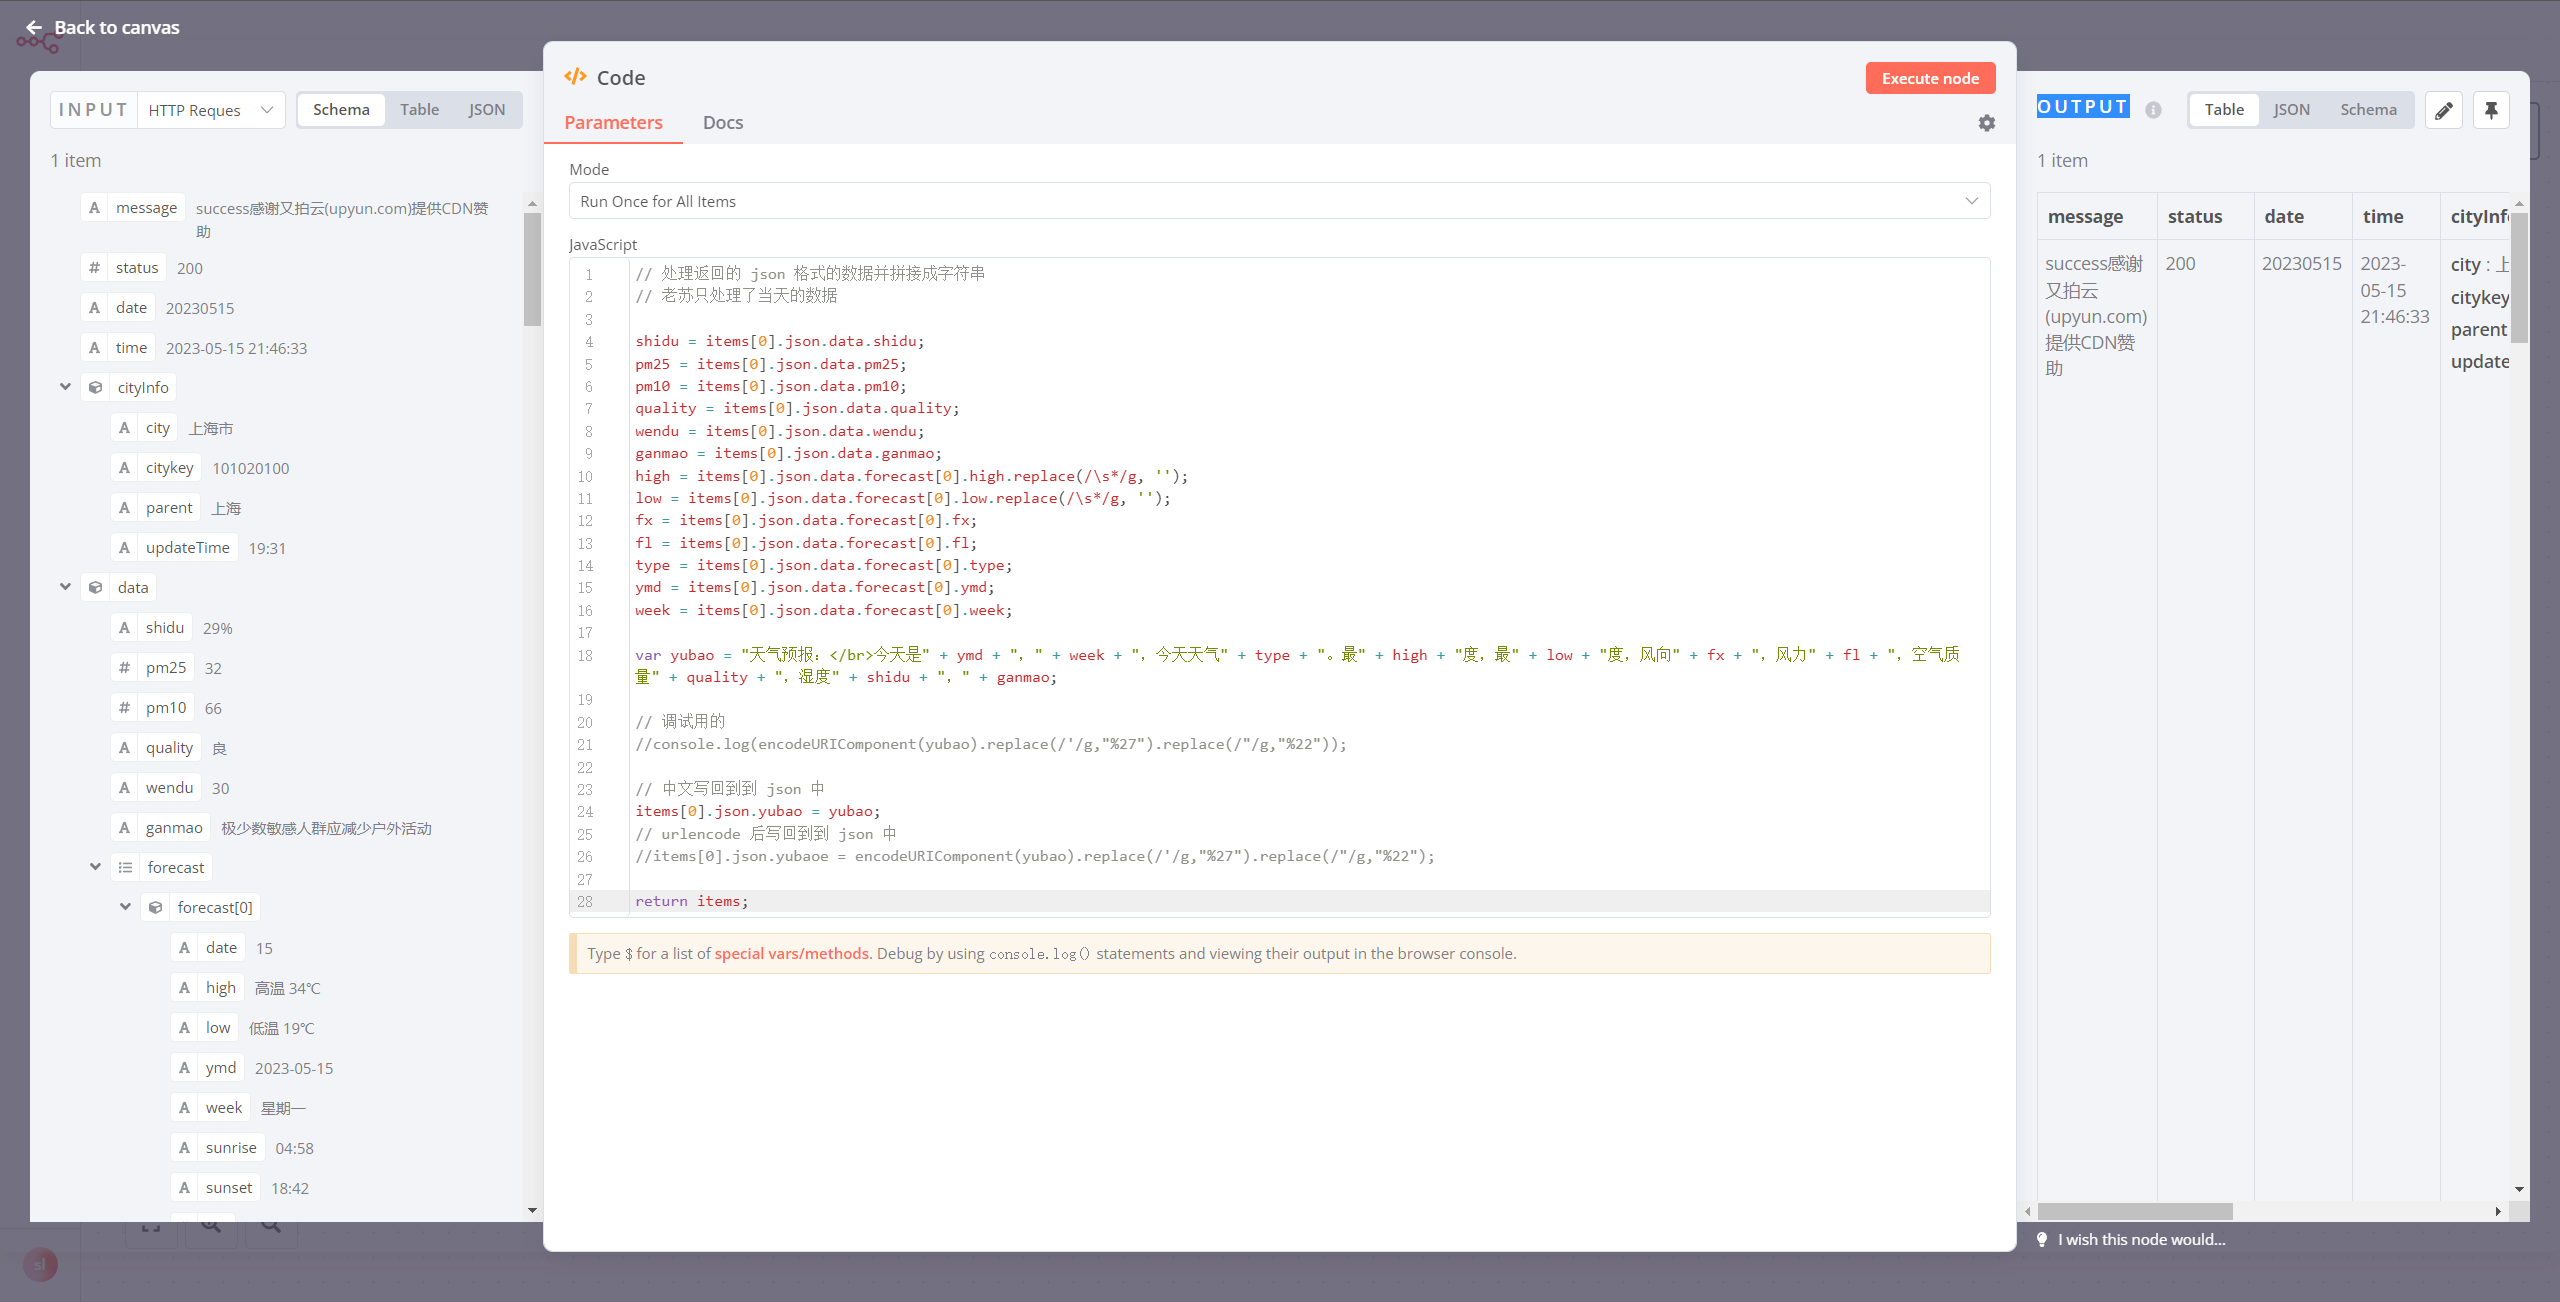Viewport: 2560px width, 1302px height.
Task: Click the OUTPUT info icon
Action: point(2153,110)
